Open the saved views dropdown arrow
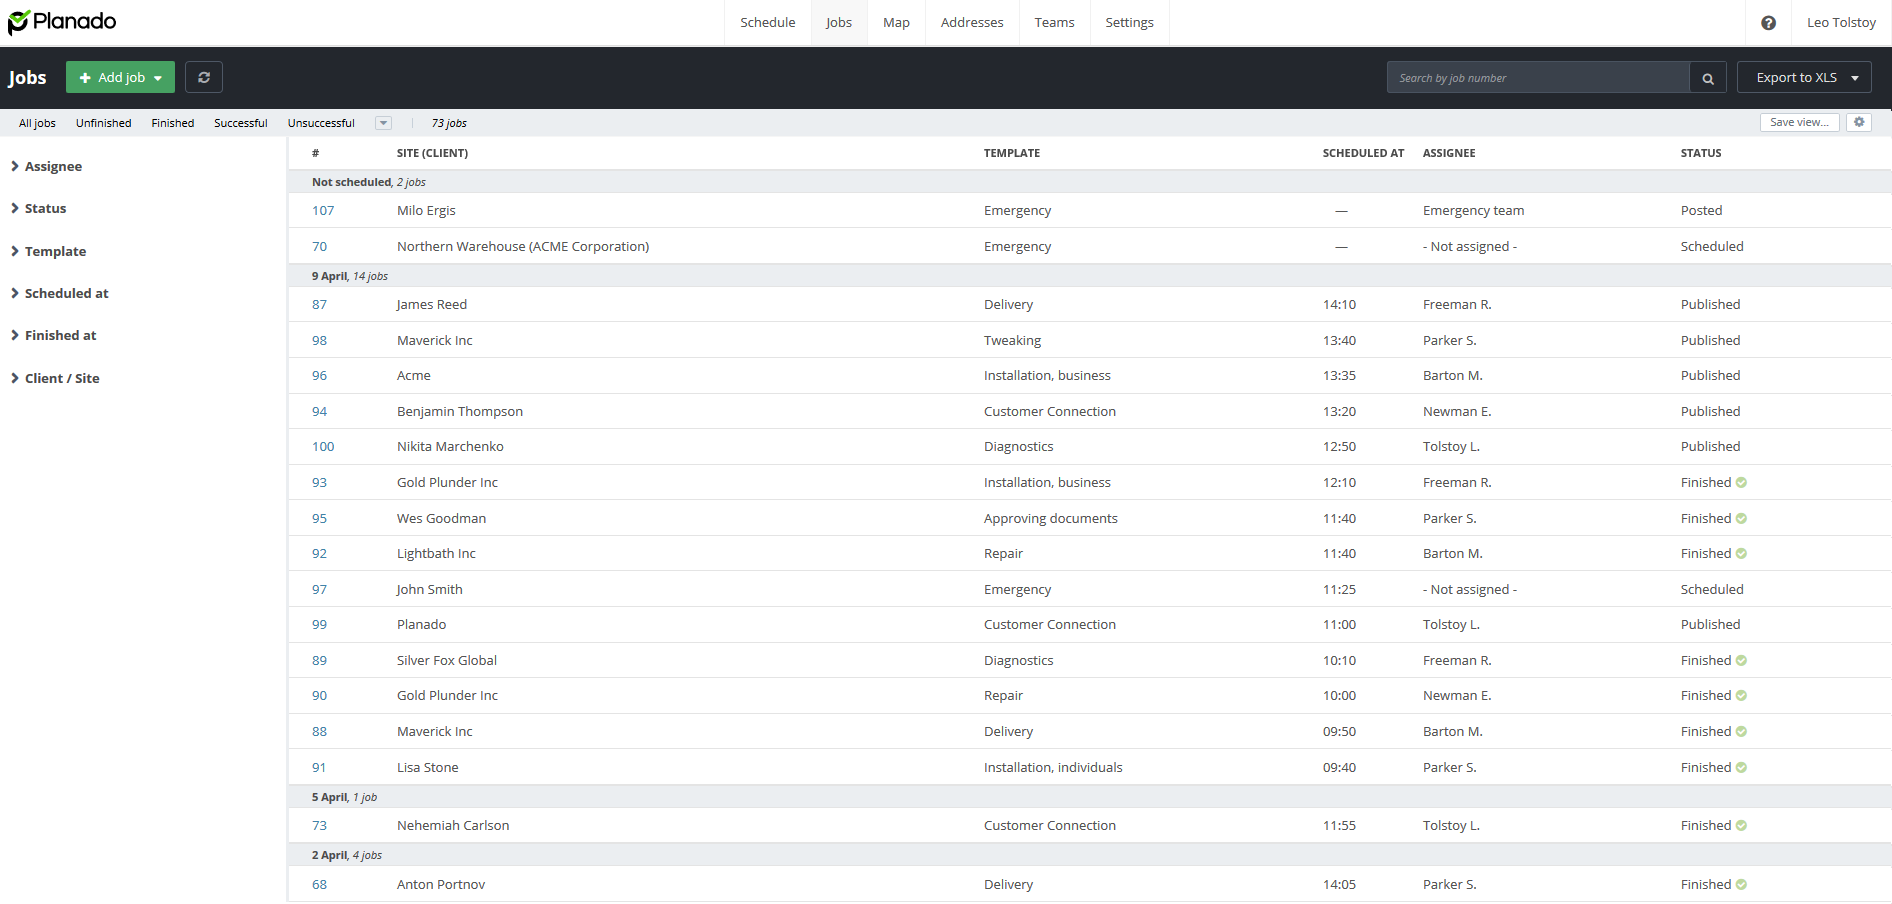This screenshot has height=904, width=1892. pos(383,123)
